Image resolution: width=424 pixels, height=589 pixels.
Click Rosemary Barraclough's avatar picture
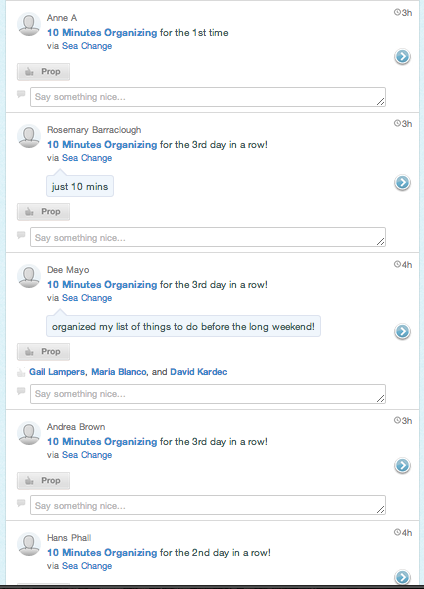(29, 136)
